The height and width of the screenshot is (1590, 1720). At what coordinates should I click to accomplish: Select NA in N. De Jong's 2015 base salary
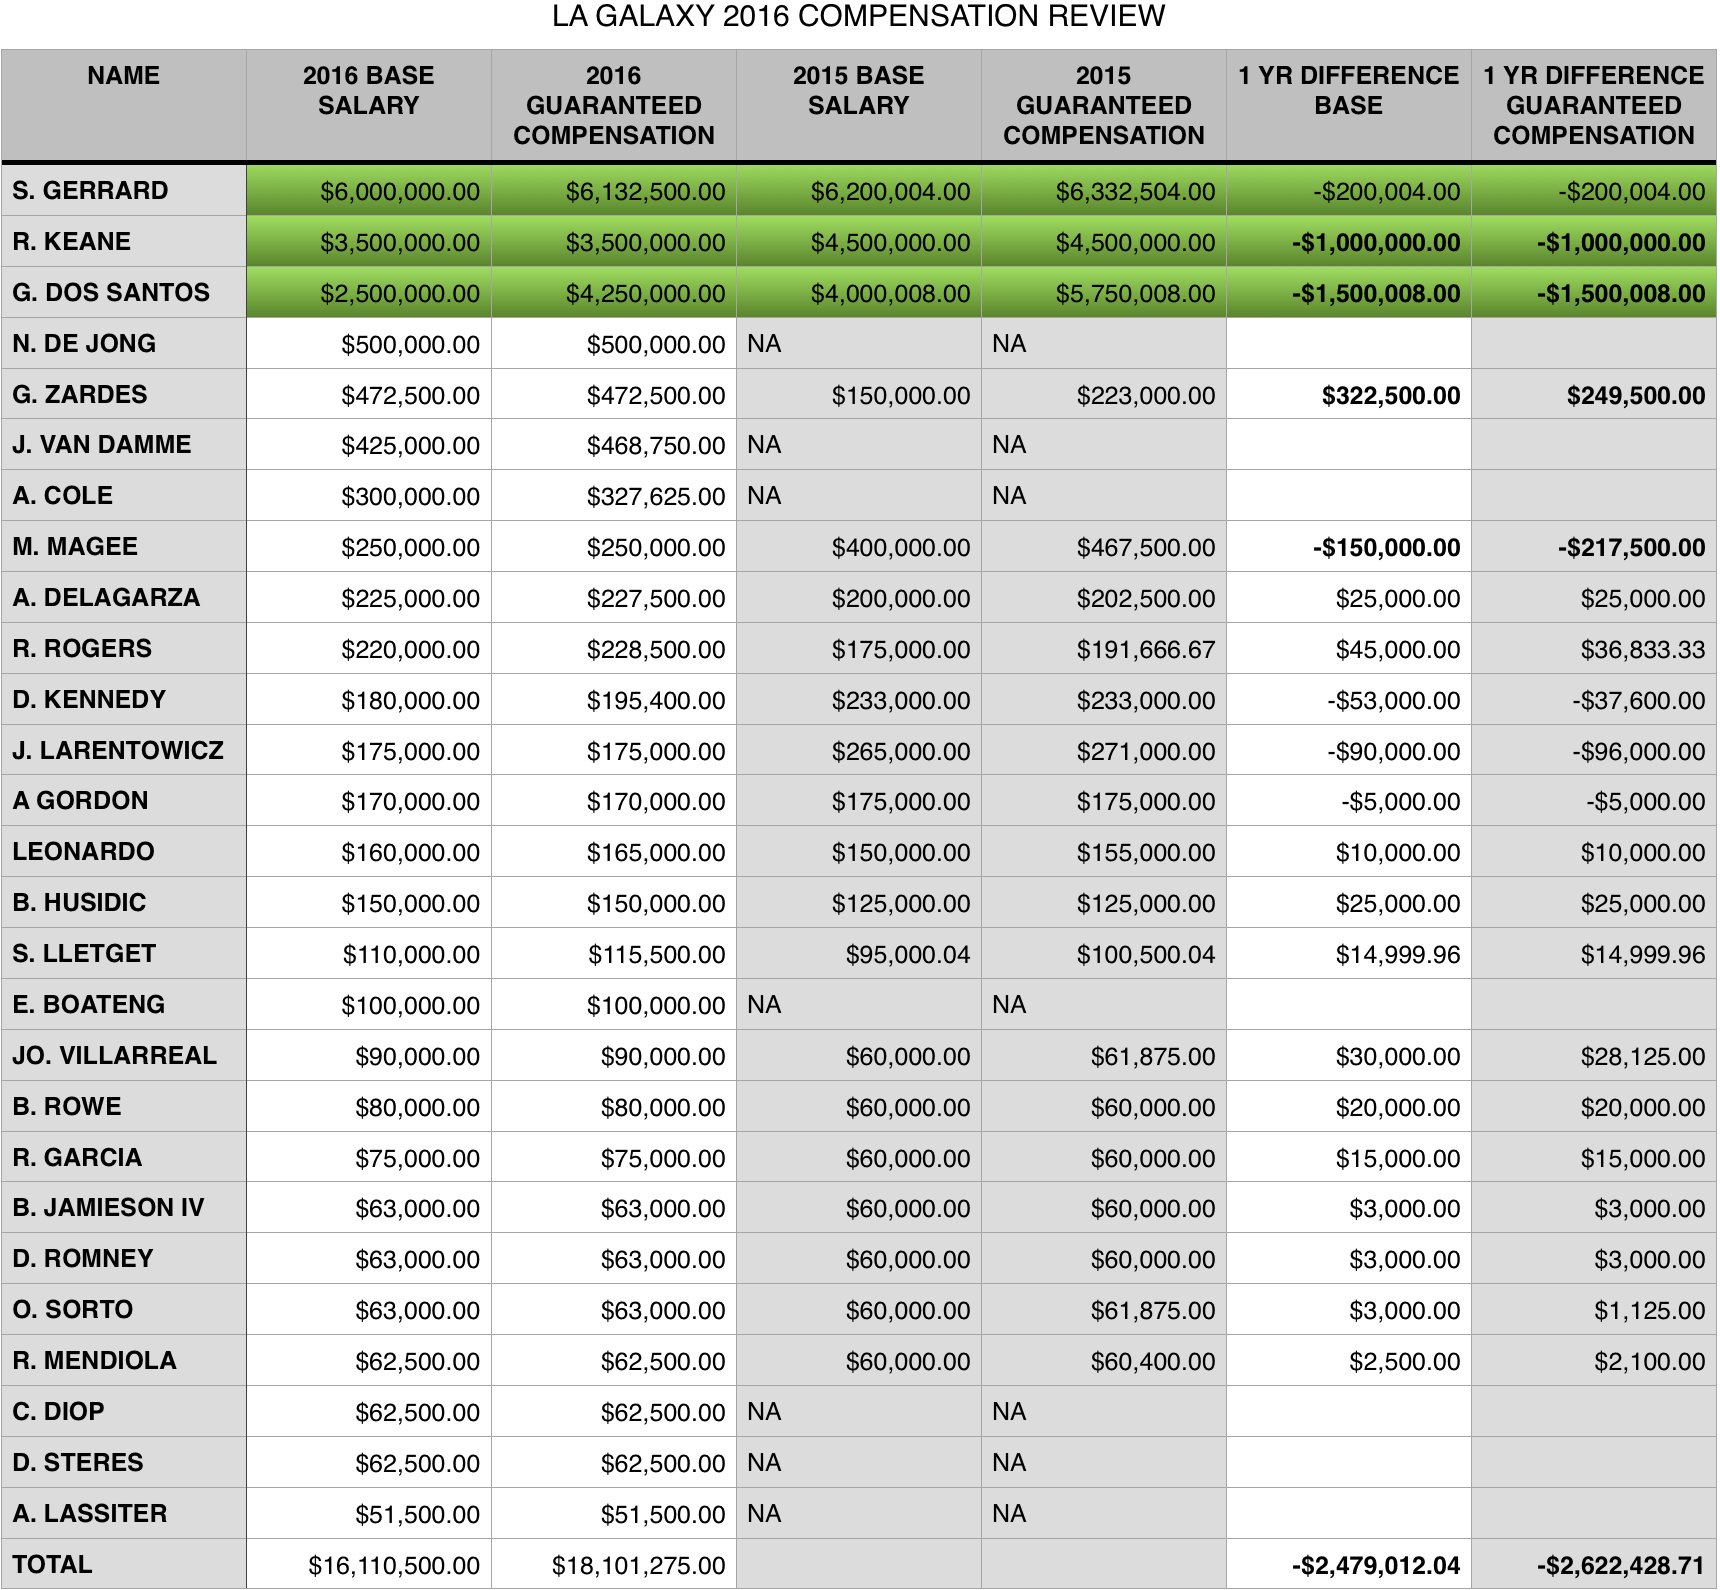coord(859,343)
